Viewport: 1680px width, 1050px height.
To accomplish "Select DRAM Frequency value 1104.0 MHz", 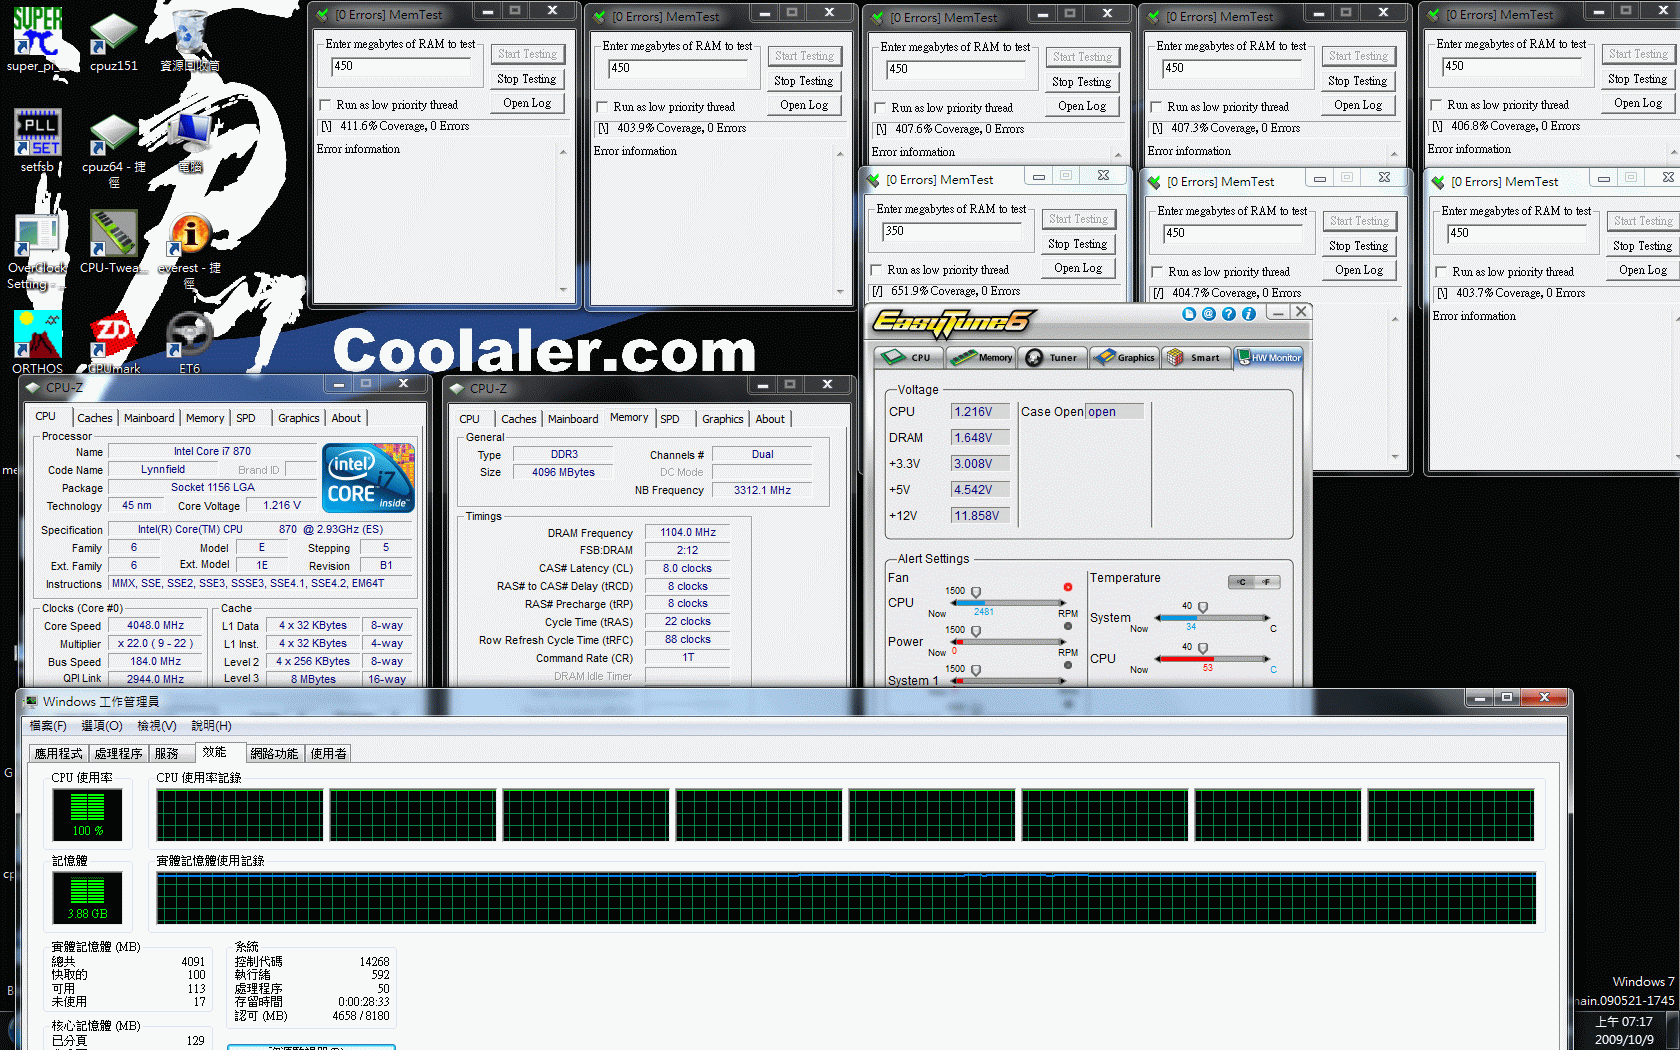I will coord(688,533).
